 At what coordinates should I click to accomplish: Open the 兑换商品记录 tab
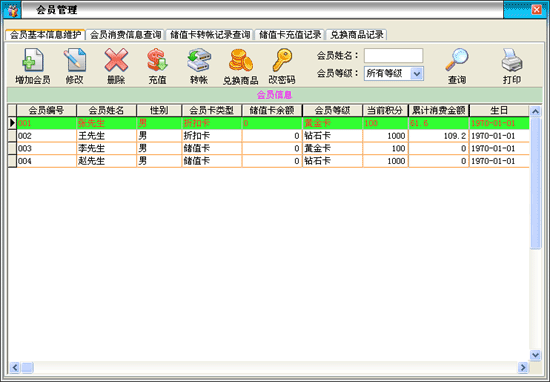pos(356,35)
